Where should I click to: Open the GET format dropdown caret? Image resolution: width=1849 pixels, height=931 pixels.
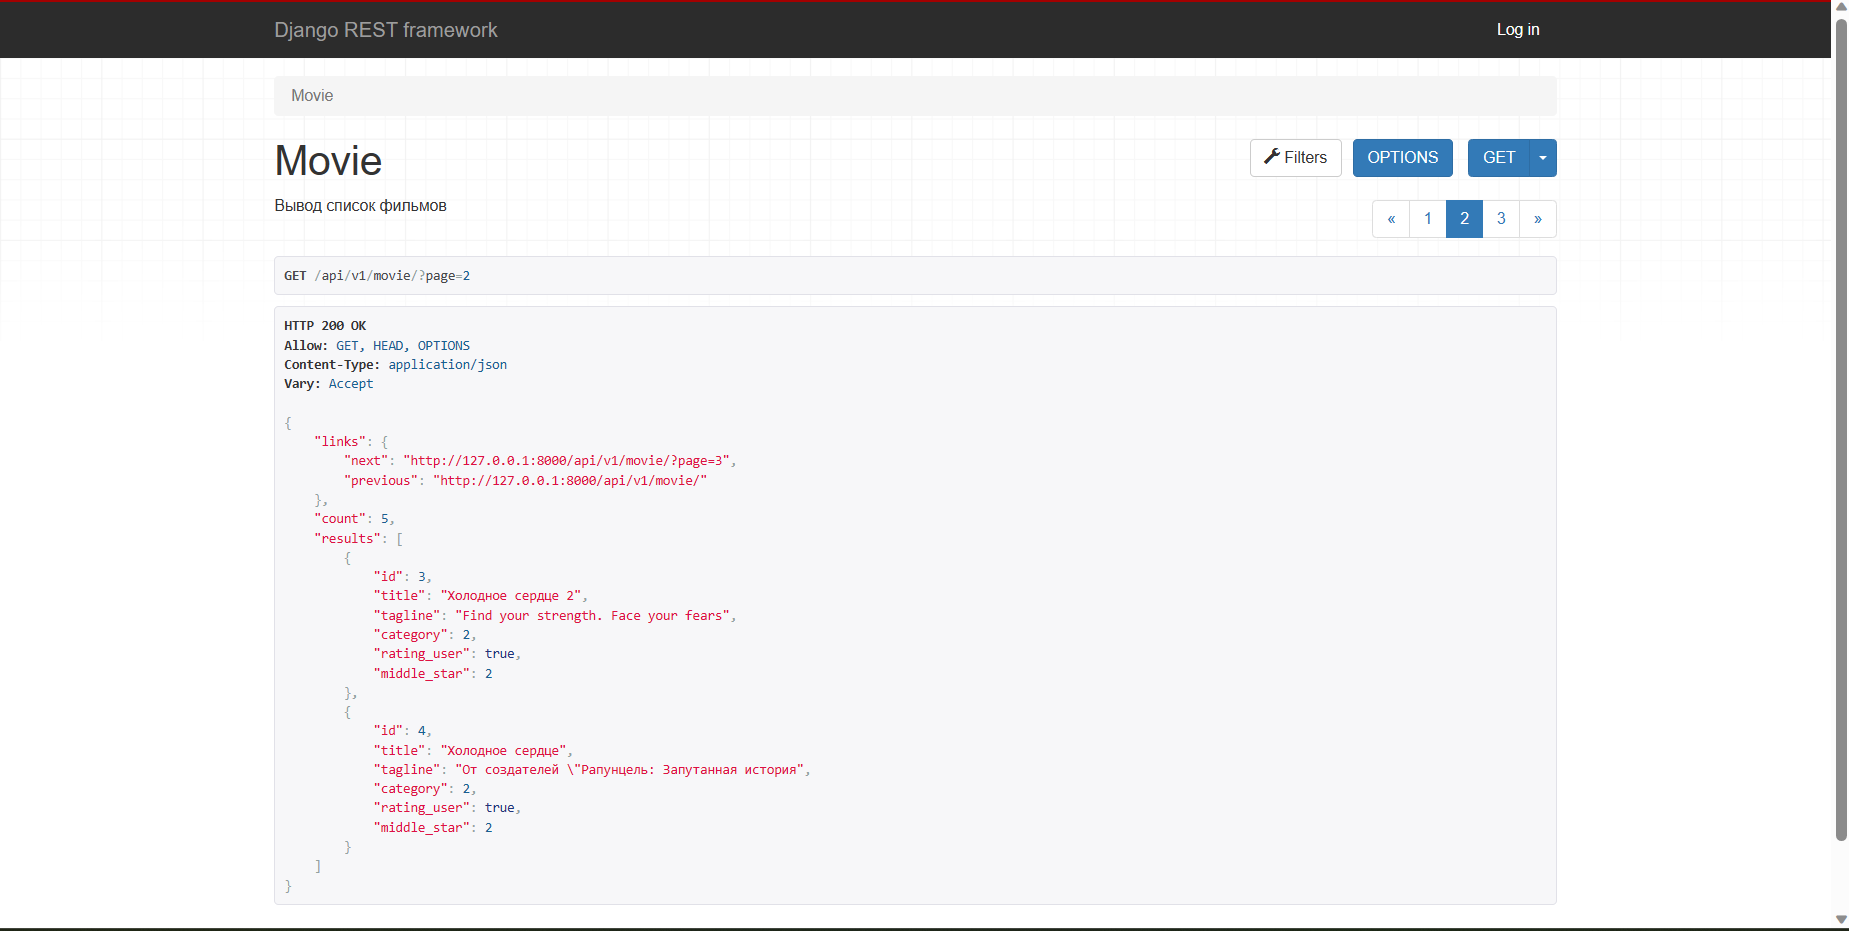pos(1541,157)
